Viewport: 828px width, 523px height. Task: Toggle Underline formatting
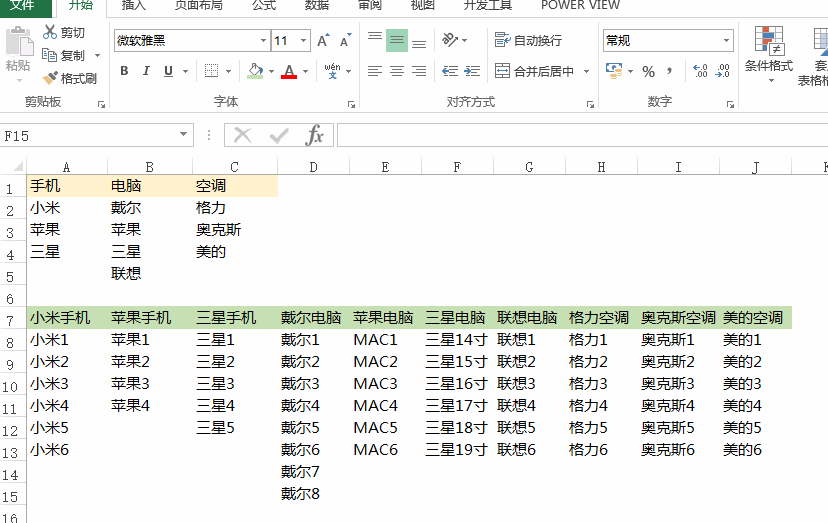point(168,71)
